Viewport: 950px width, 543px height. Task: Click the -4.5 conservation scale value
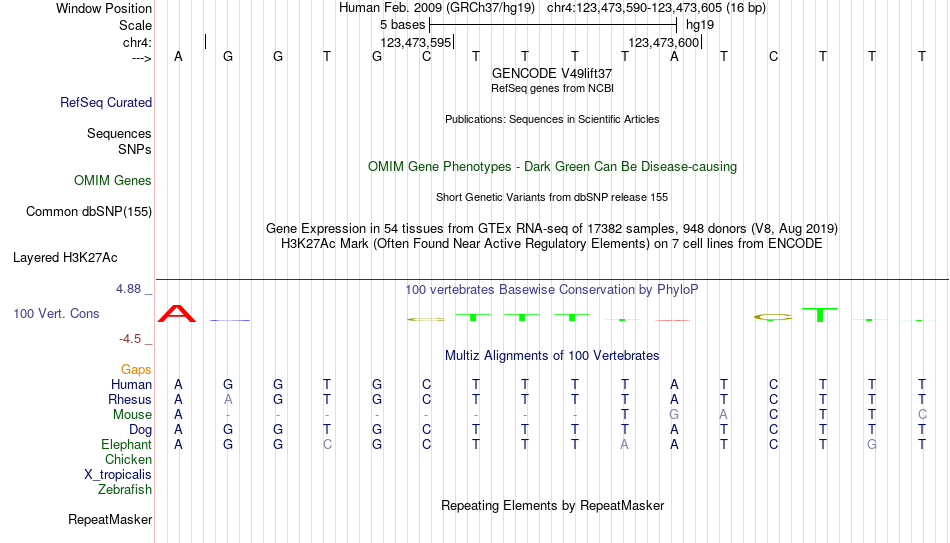coord(130,339)
